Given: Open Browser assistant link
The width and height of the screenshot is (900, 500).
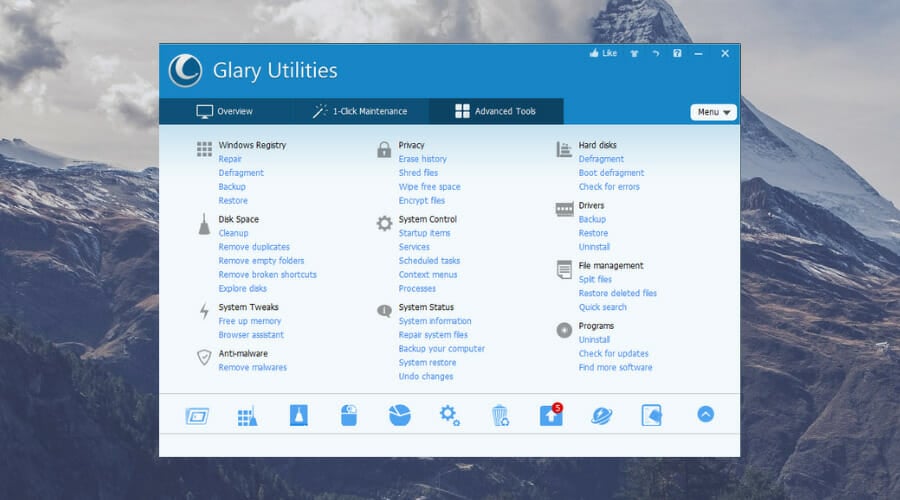Looking at the screenshot, I should (251, 335).
